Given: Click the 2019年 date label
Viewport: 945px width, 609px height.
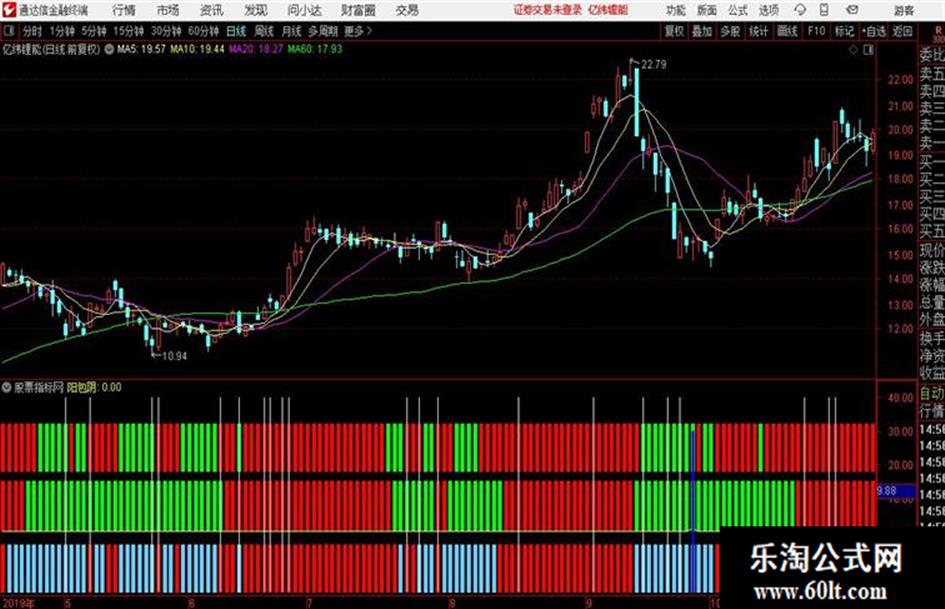Looking at the screenshot, I should click(x=18, y=602).
